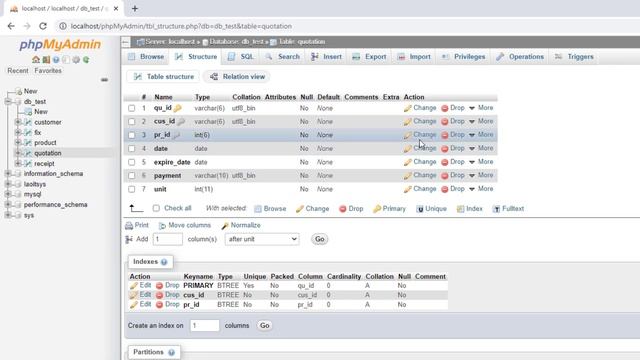The image size is (640, 360).
Task: Click the collapse-all icon in navigation panel
Action: [x=104, y=80]
